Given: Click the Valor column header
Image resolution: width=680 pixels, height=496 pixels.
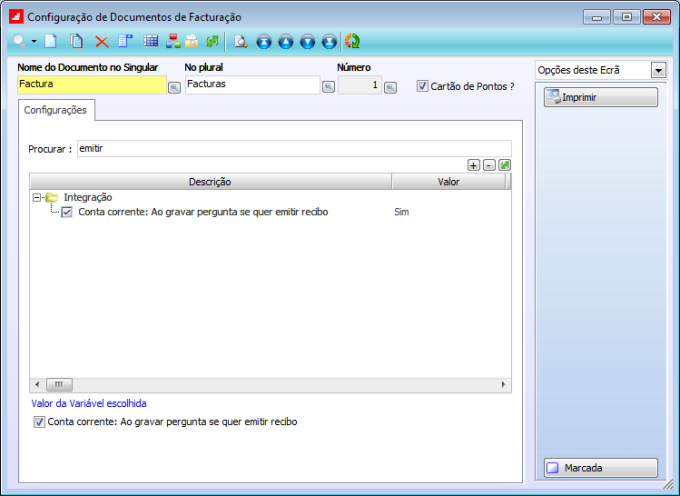Looking at the screenshot, I should 449,182.
